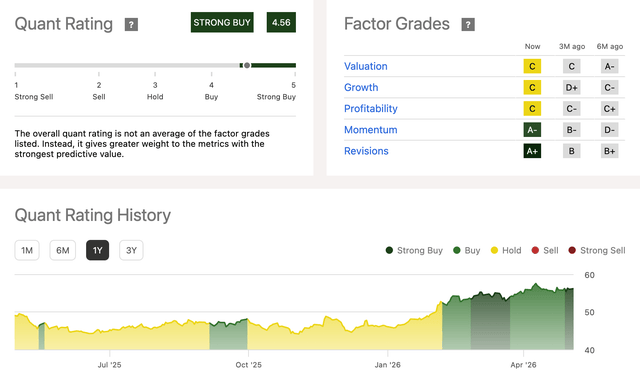Click the 4.56 quant score badge
Image resolution: width=640 pixels, height=382 pixels.
point(281,22)
